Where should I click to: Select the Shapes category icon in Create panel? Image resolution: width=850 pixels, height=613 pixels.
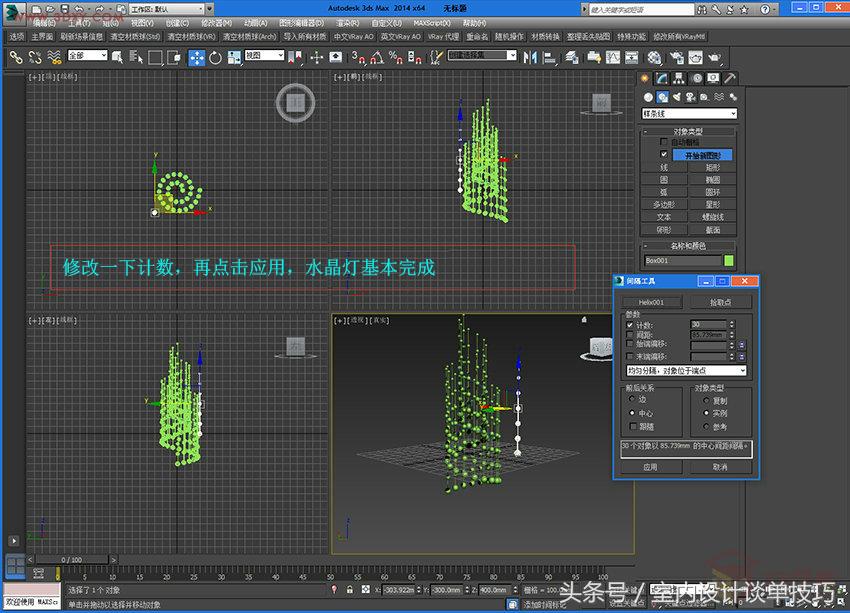[662, 97]
